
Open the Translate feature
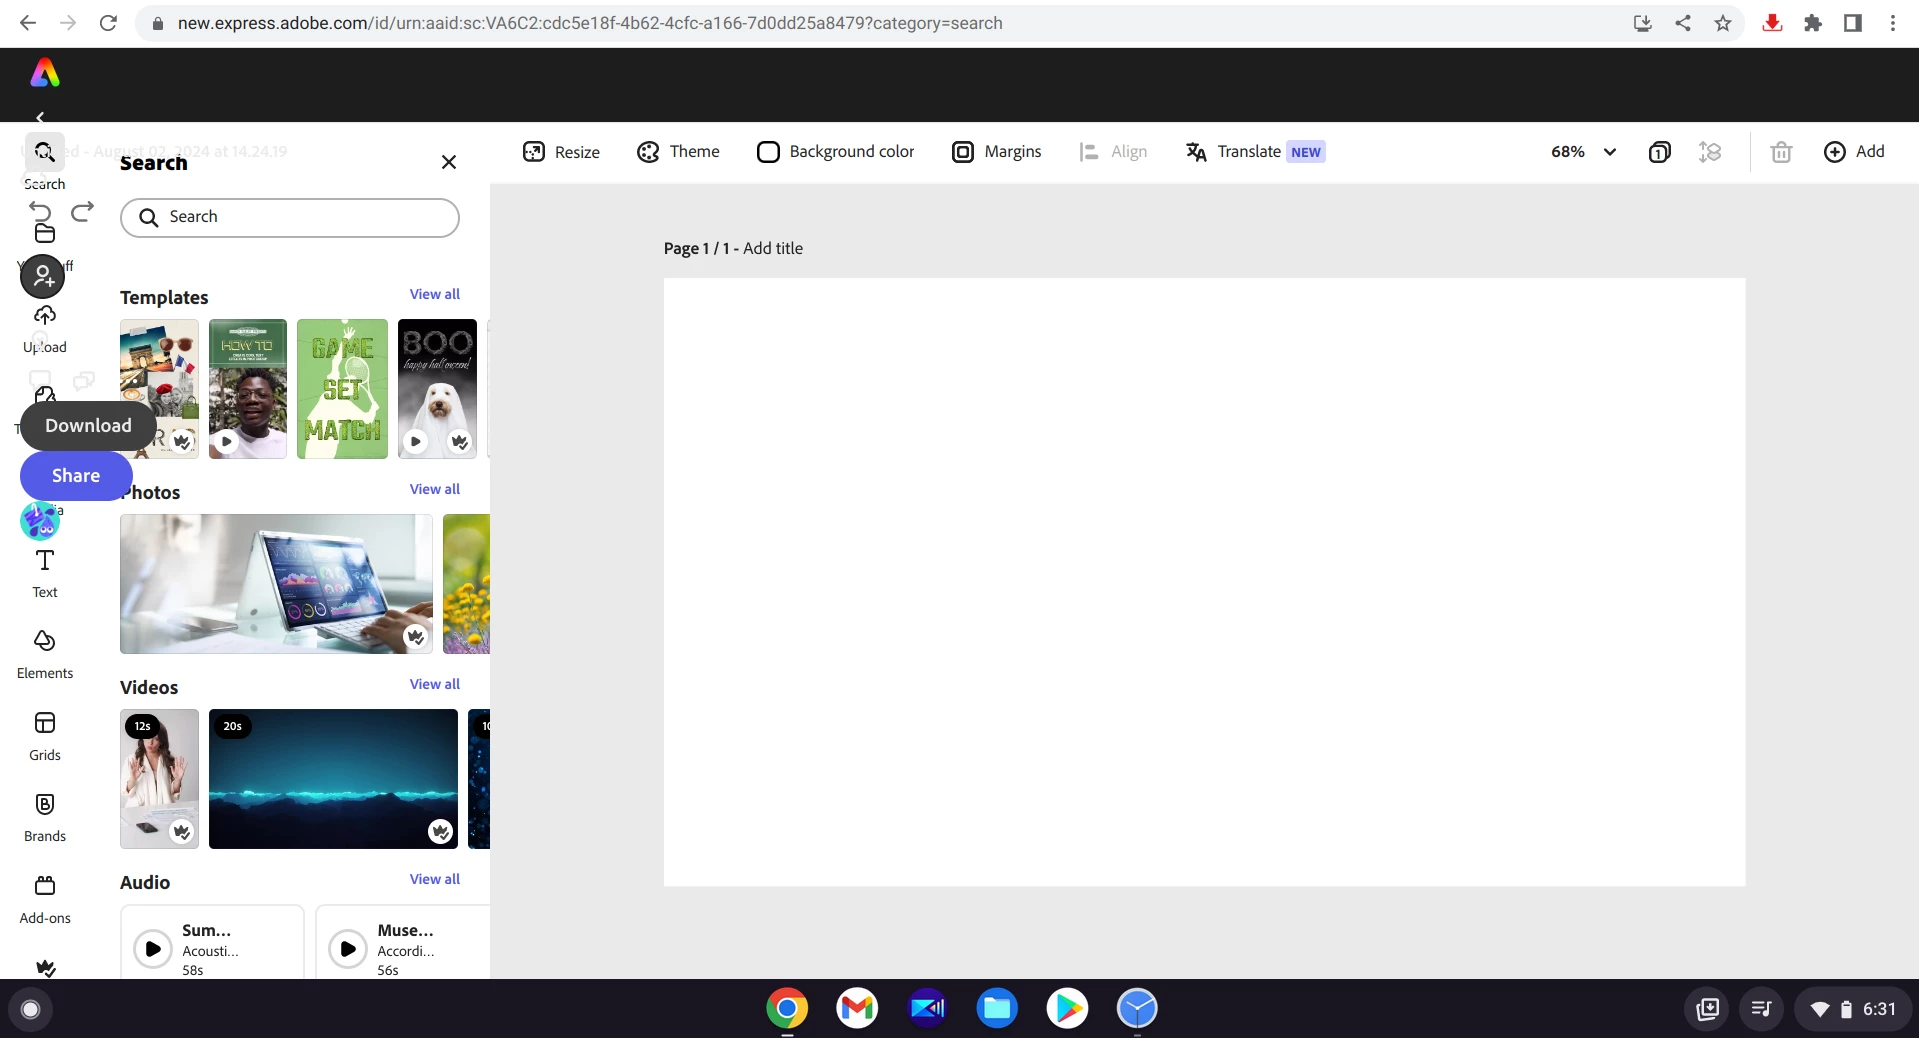click(x=1255, y=152)
